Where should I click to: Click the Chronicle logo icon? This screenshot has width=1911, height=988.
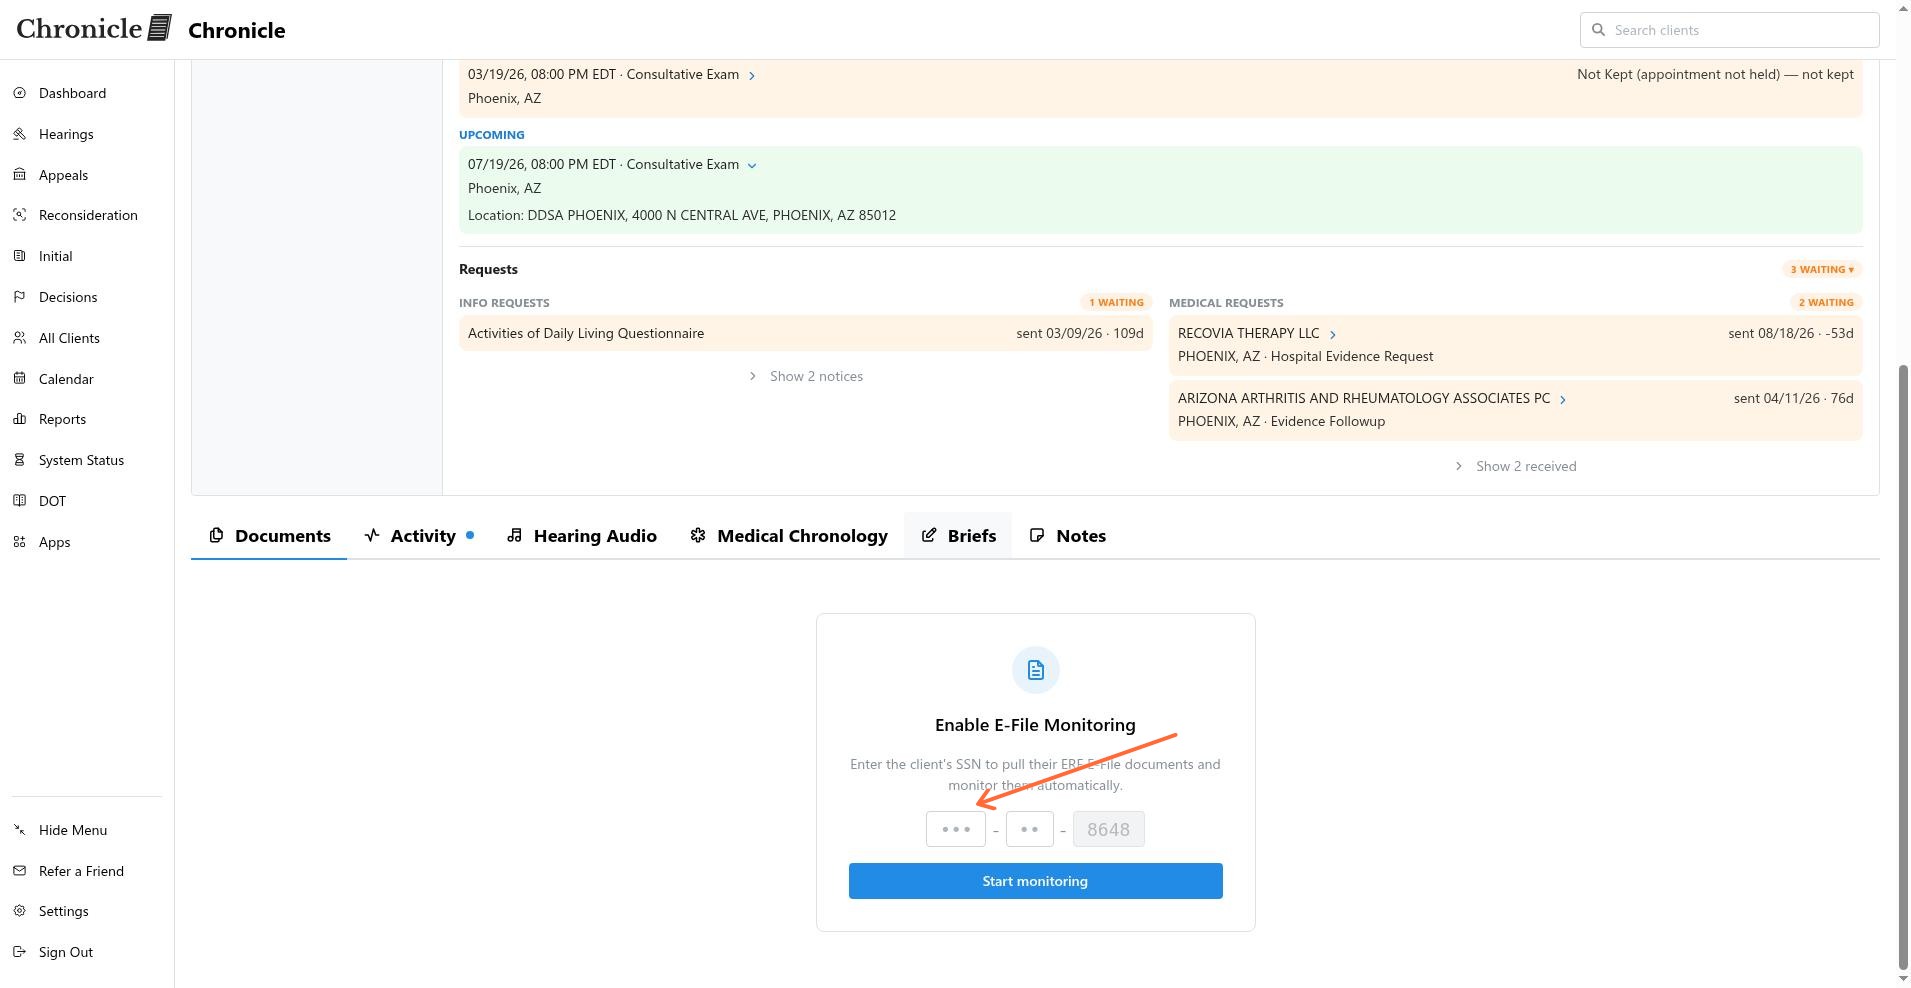[160, 28]
